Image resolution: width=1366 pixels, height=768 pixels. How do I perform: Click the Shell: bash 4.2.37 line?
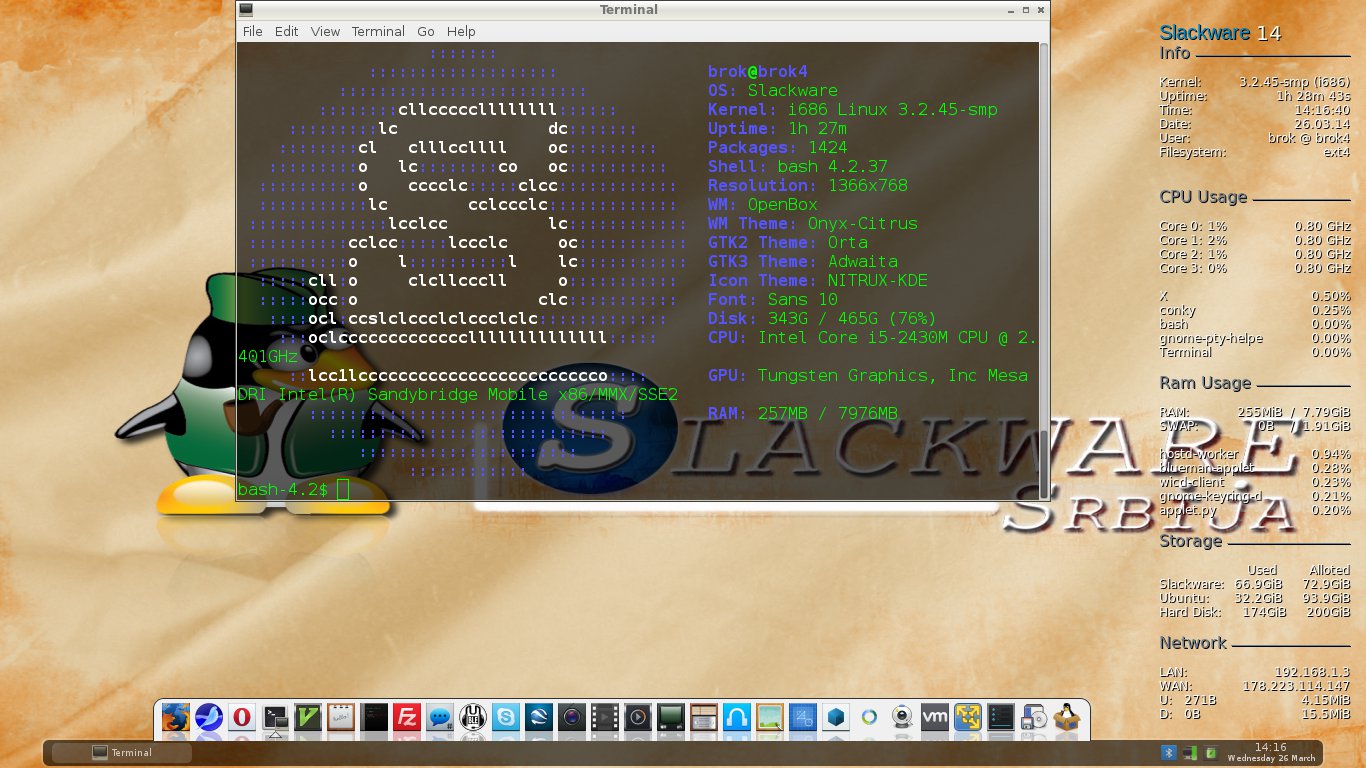pyautogui.click(x=798, y=167)
